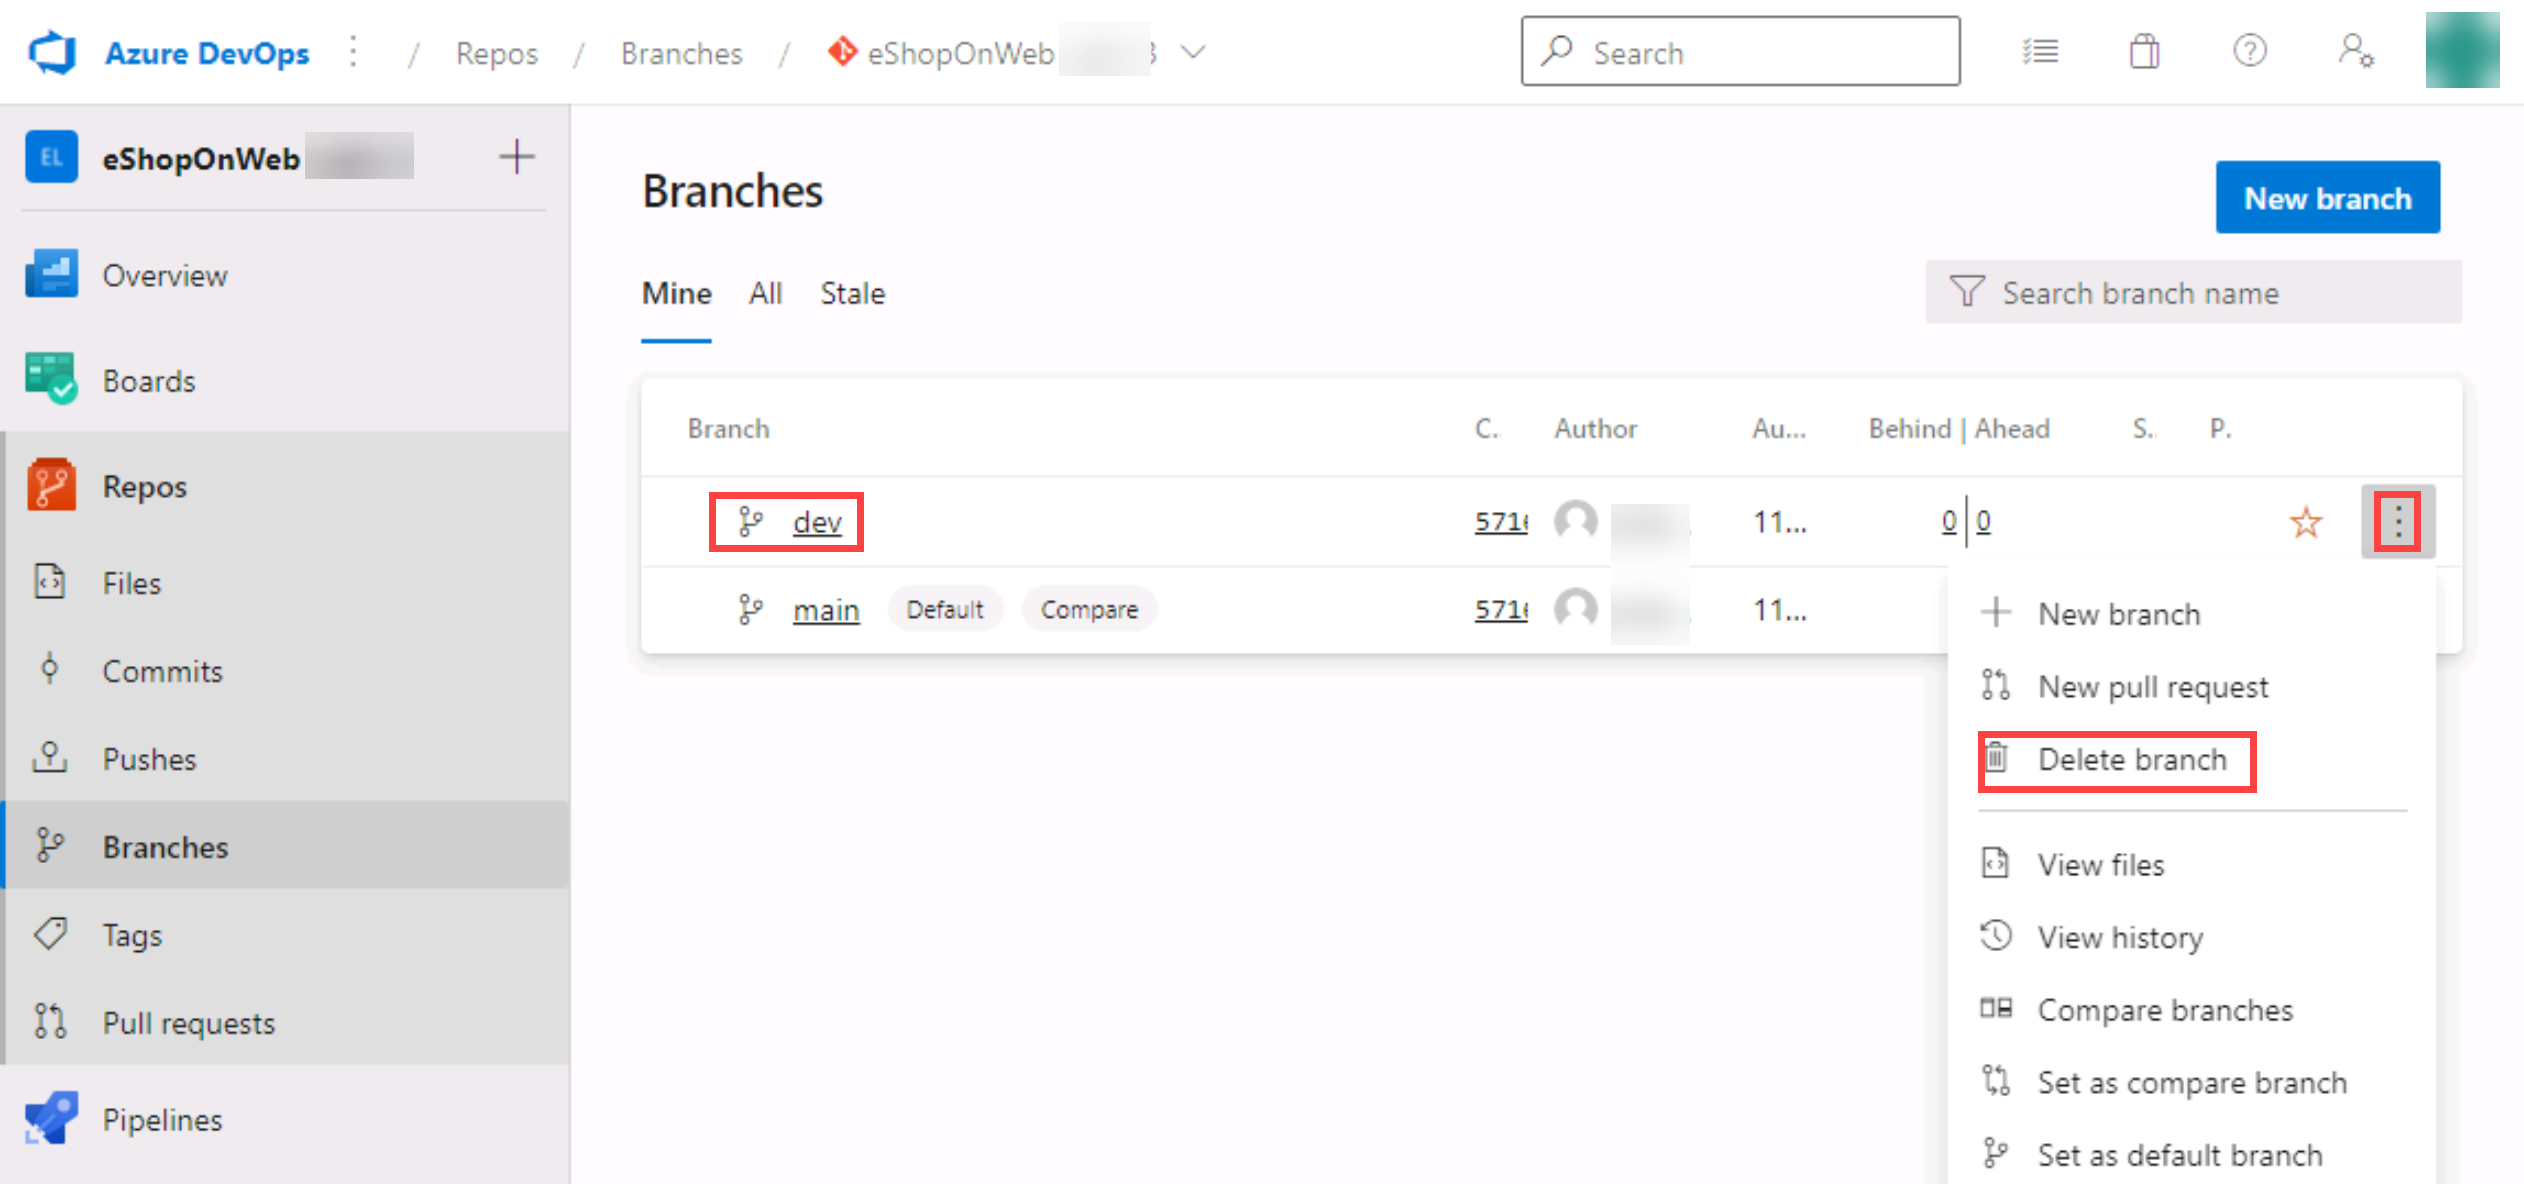
Task: Click the blue New branch button
Action: pyautogui.click(x=2327, y=197)
